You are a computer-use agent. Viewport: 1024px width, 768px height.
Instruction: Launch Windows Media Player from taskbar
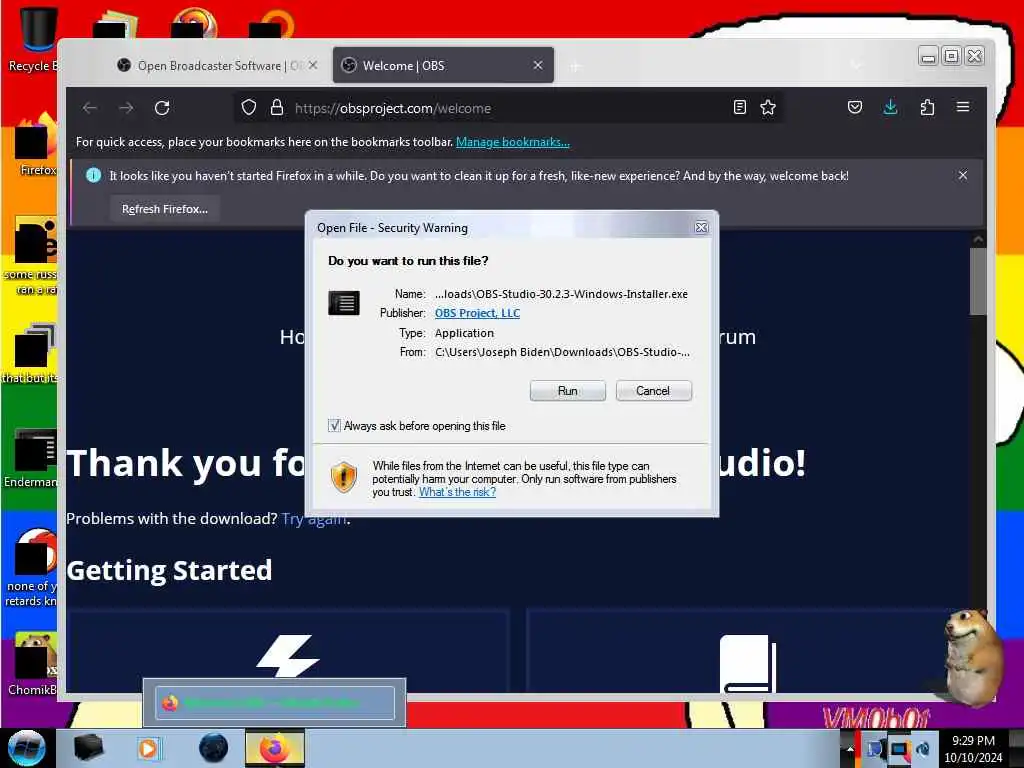tap(149, 748)
